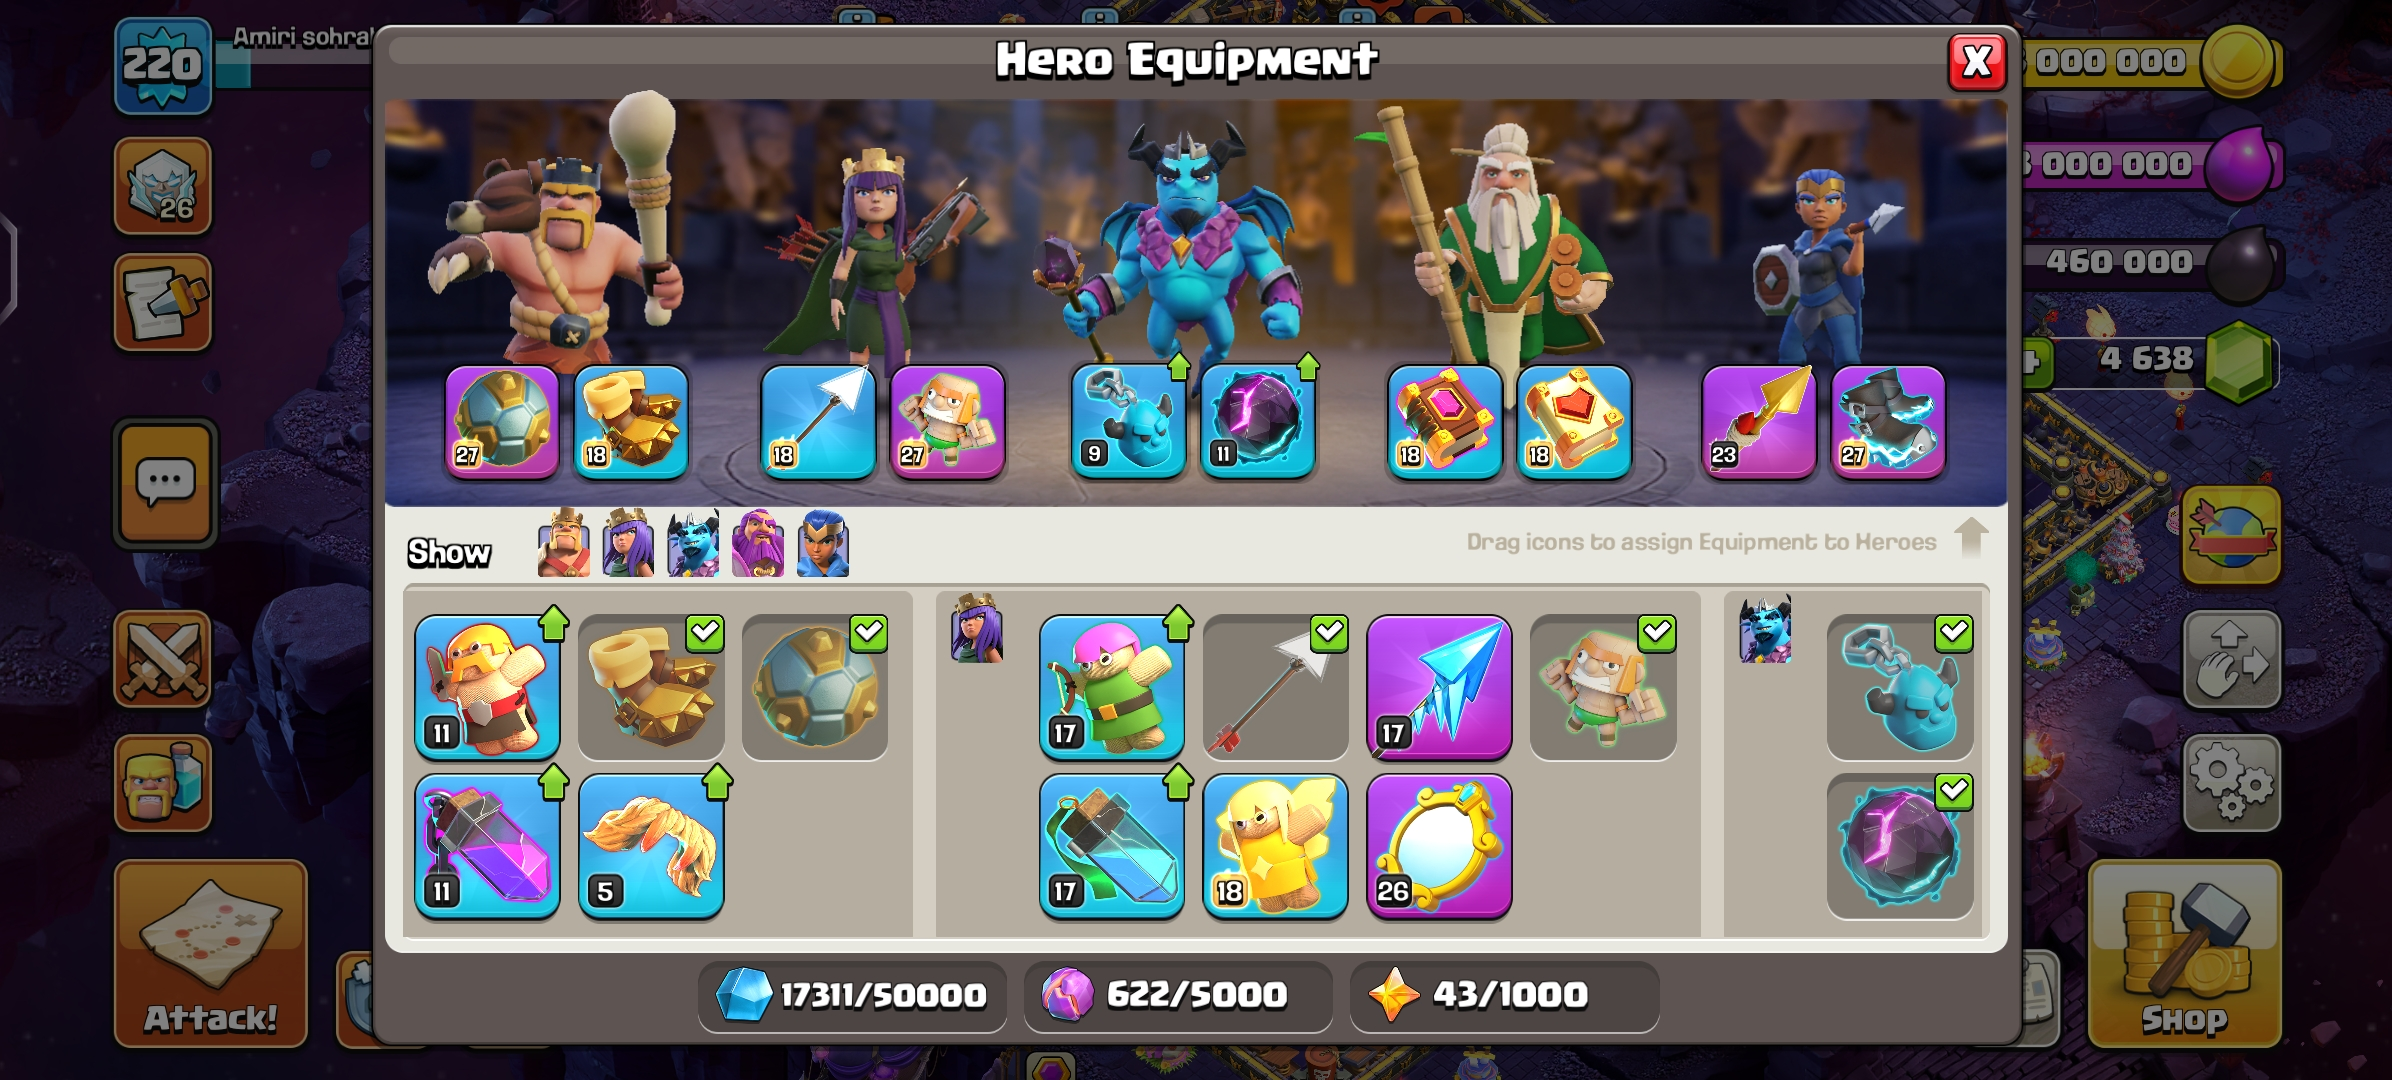The image size is (2392, 1080).
Task: Select the level 17 Archer Puppet equipment
Action: (x=1111, y=687)
